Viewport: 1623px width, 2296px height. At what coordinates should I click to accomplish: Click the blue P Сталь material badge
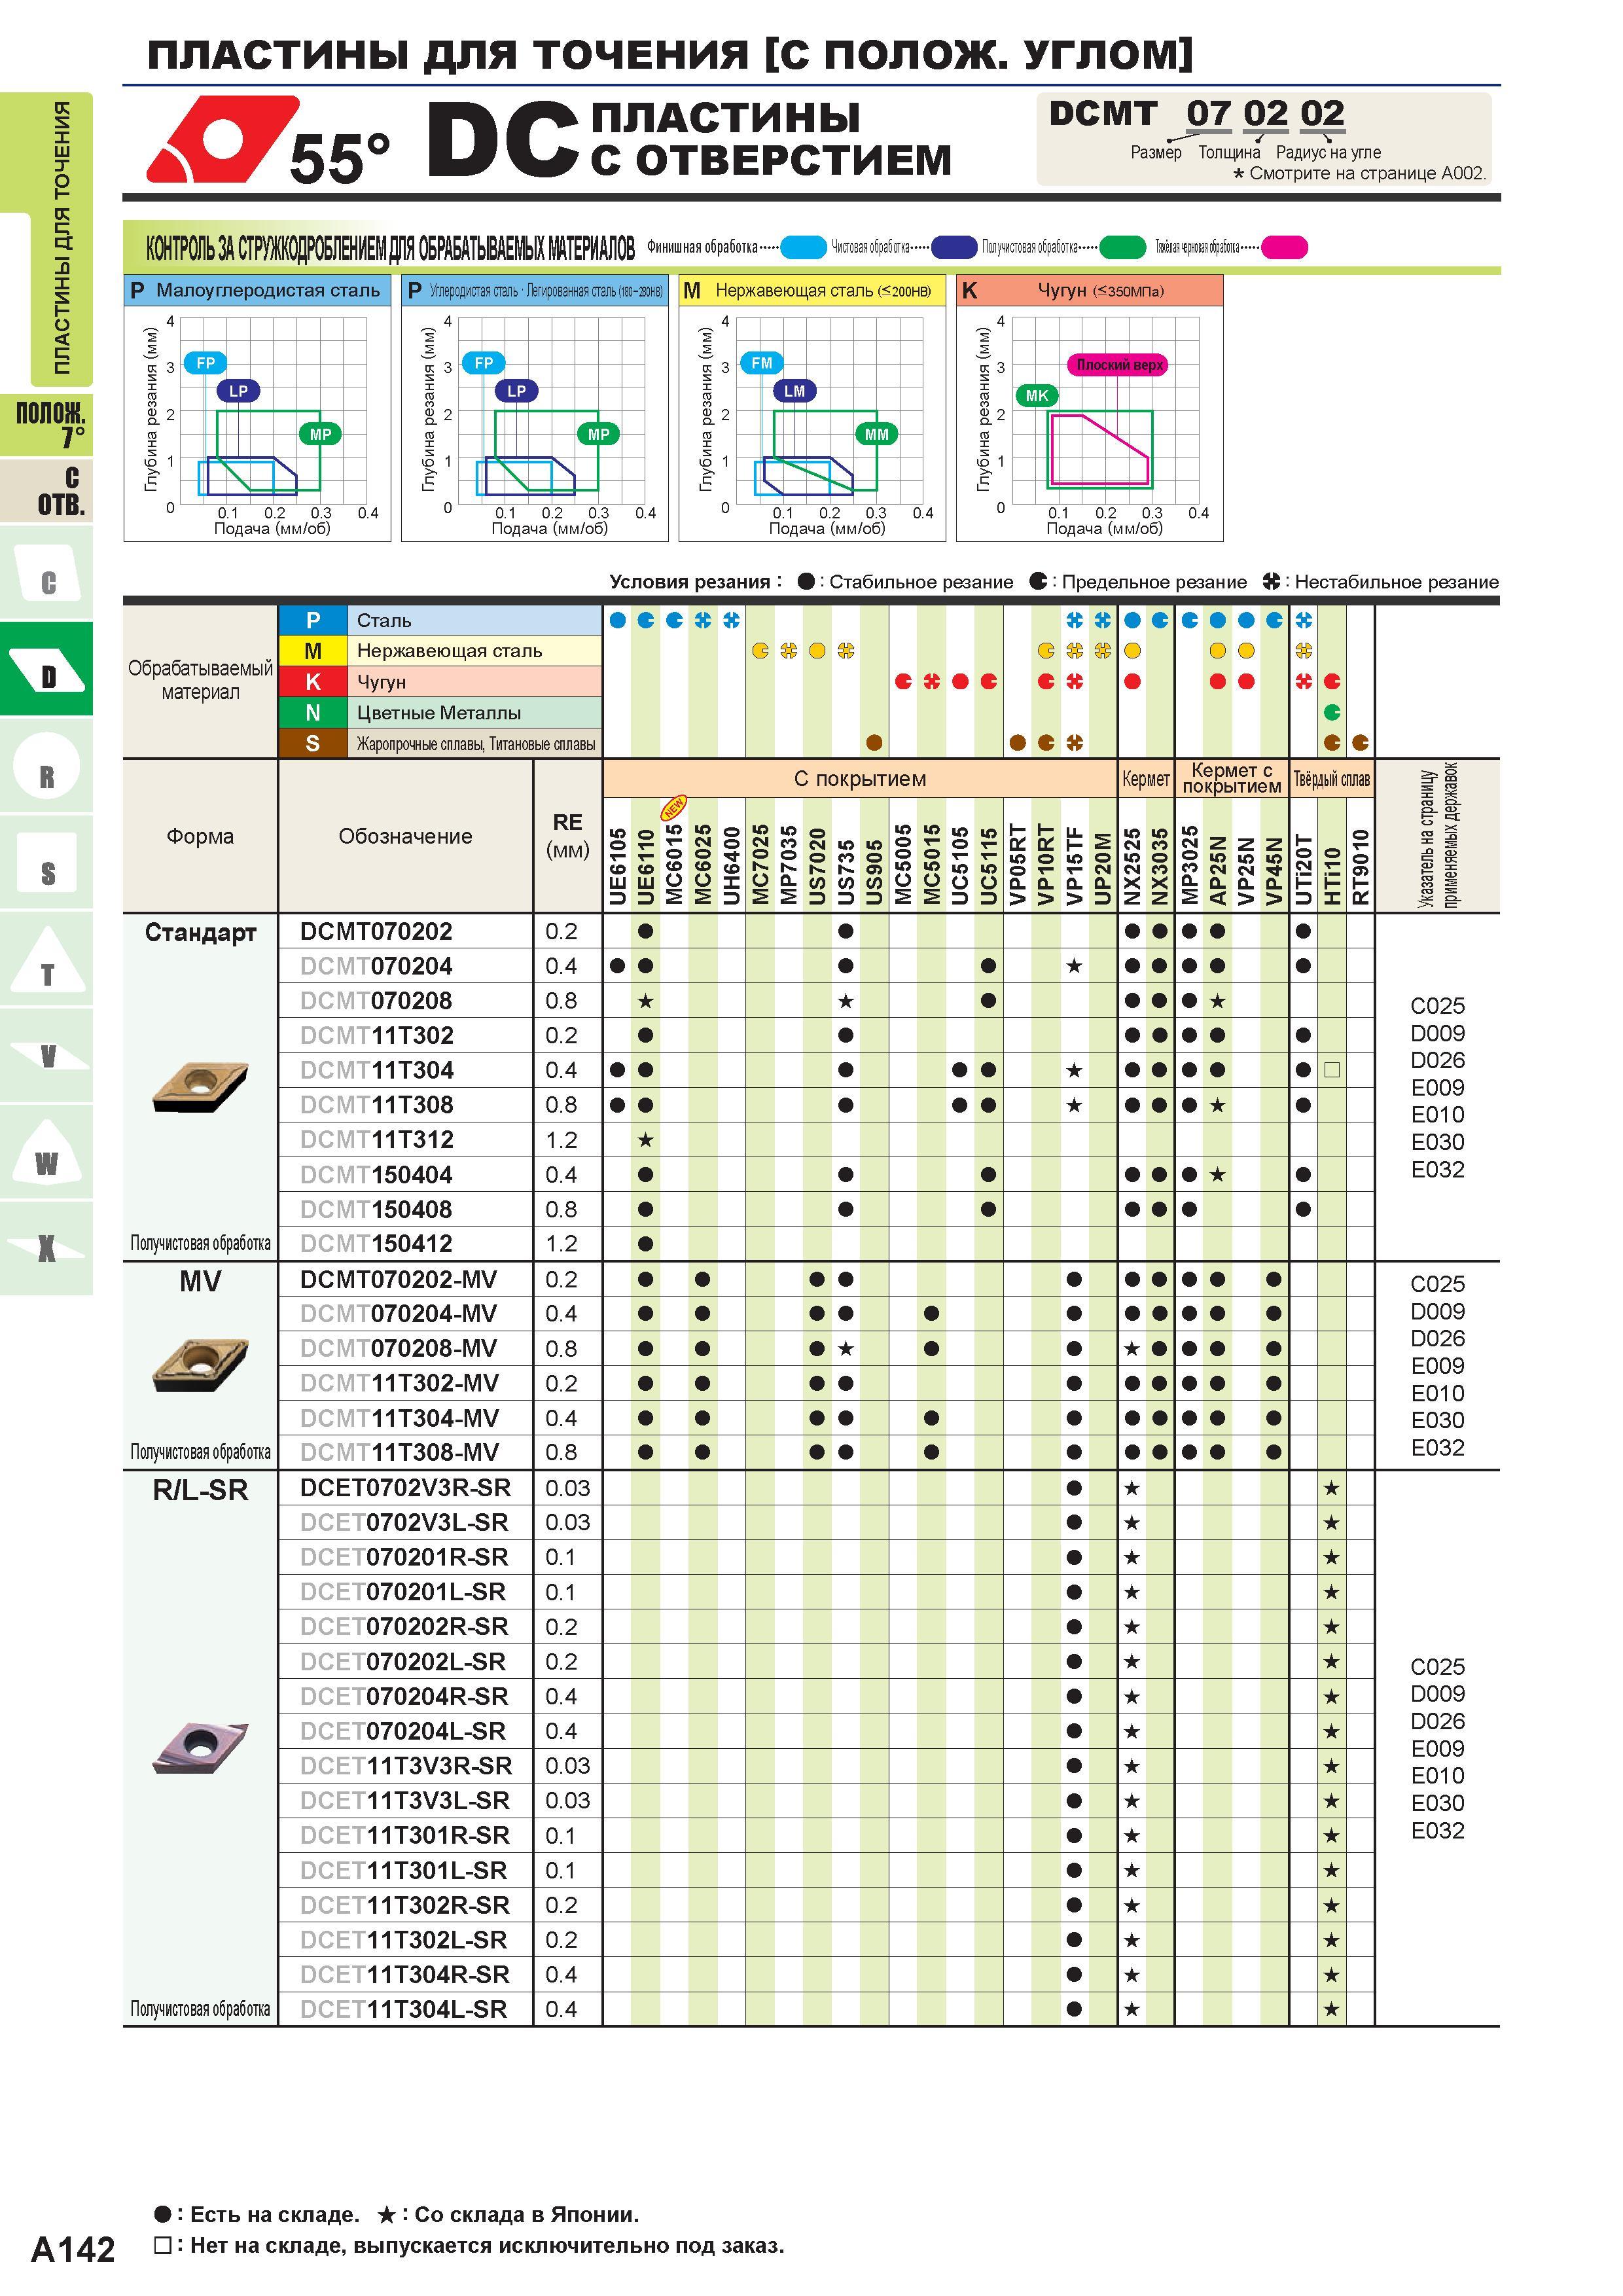click(313, 620)
